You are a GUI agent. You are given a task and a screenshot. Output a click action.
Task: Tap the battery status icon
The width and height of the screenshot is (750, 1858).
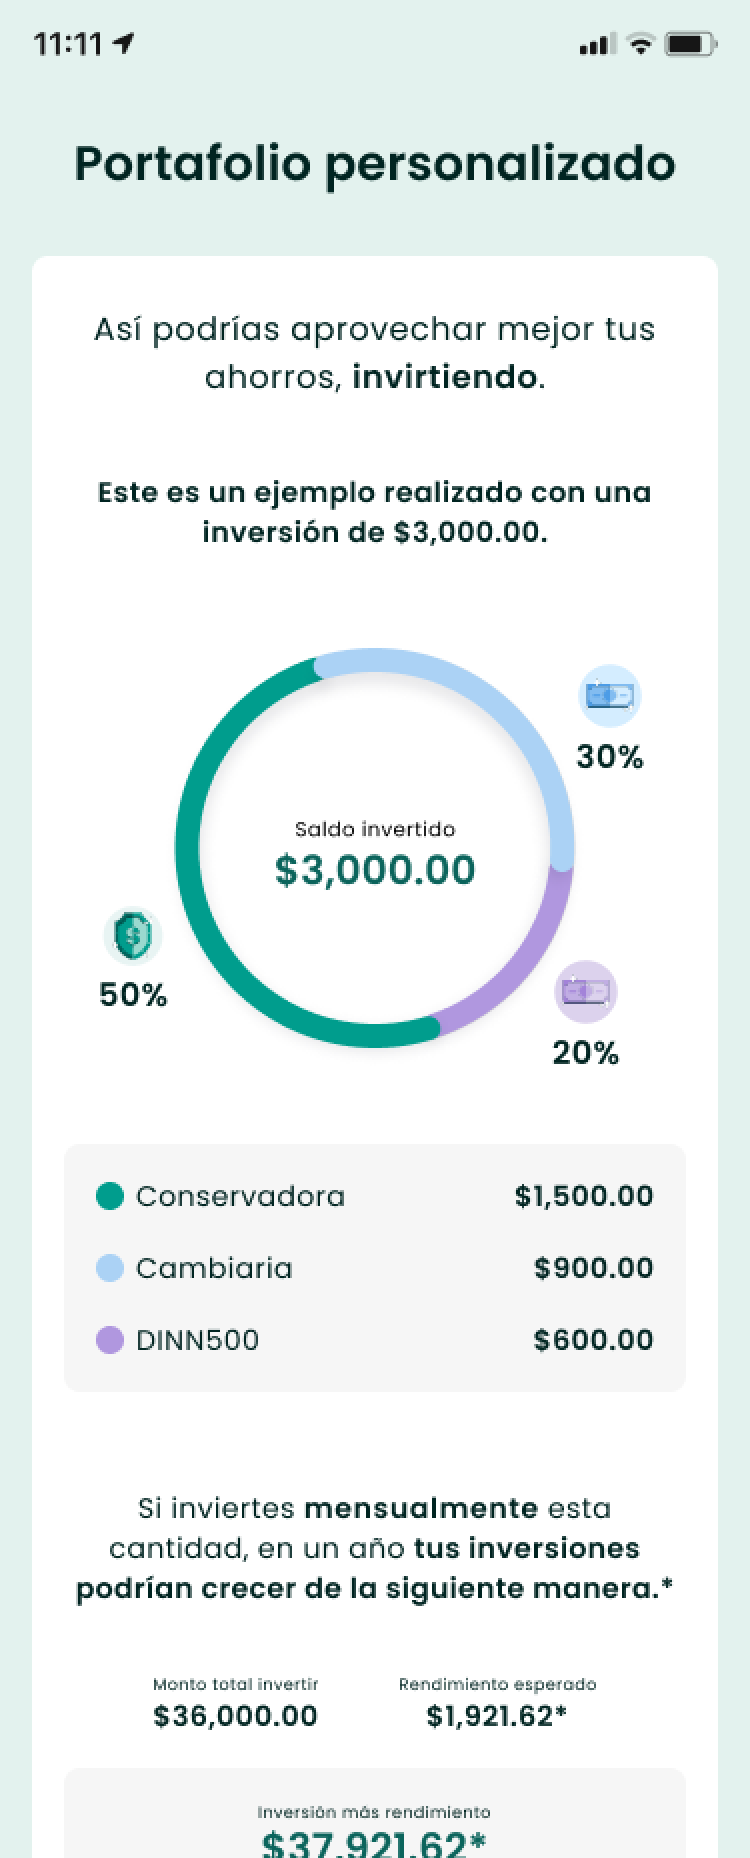[x=691, y=44]
